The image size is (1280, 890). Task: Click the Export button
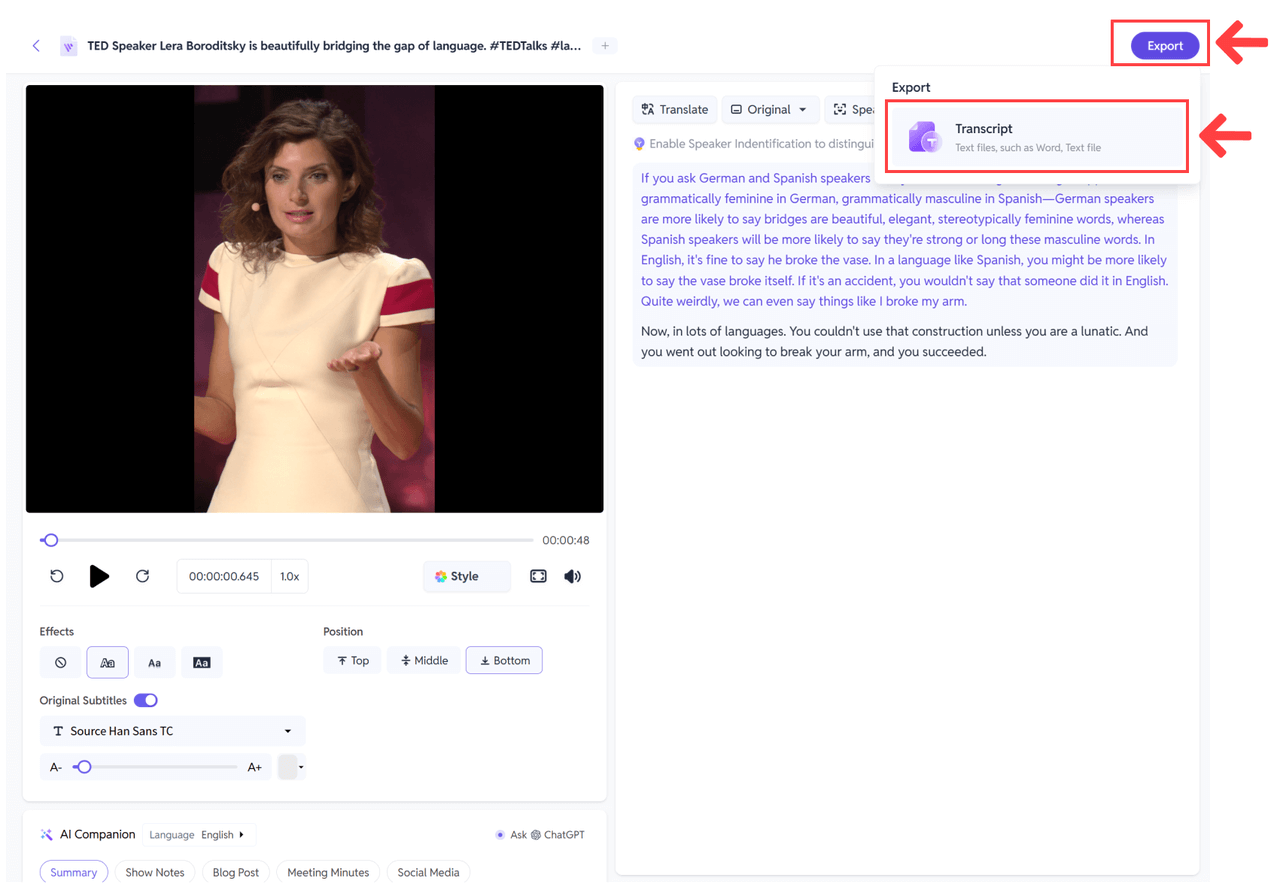click(1164, 46)
